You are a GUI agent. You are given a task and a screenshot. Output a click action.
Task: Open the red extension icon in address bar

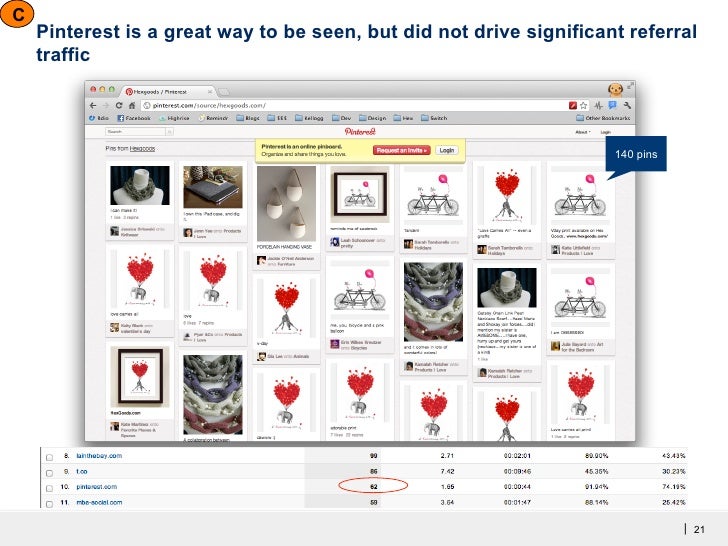[573, 106]
